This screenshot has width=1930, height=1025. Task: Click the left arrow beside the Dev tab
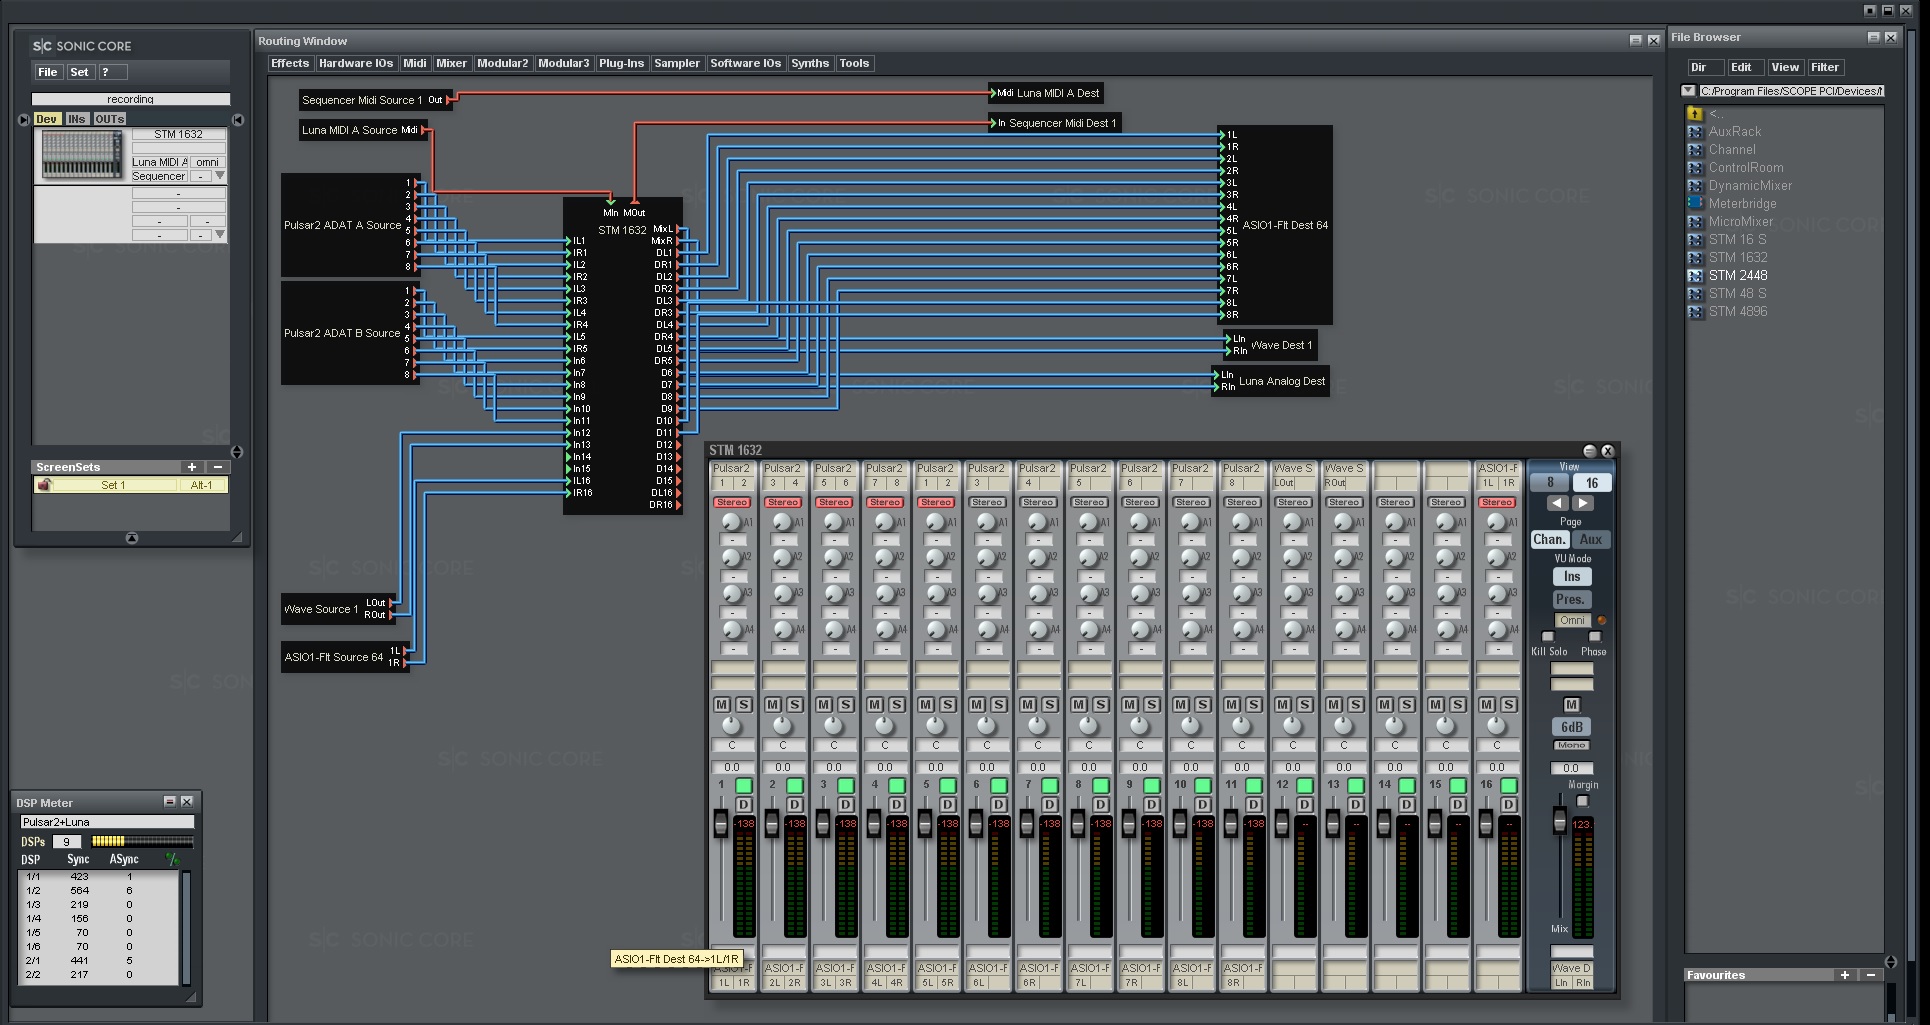[23, 120]
